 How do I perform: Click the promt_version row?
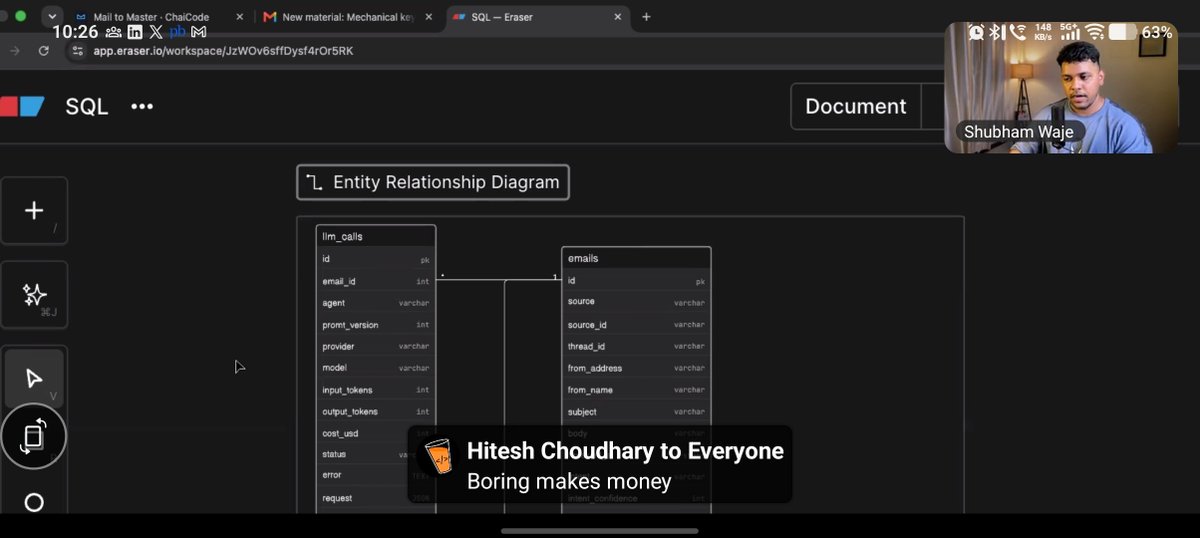point(376,325)
